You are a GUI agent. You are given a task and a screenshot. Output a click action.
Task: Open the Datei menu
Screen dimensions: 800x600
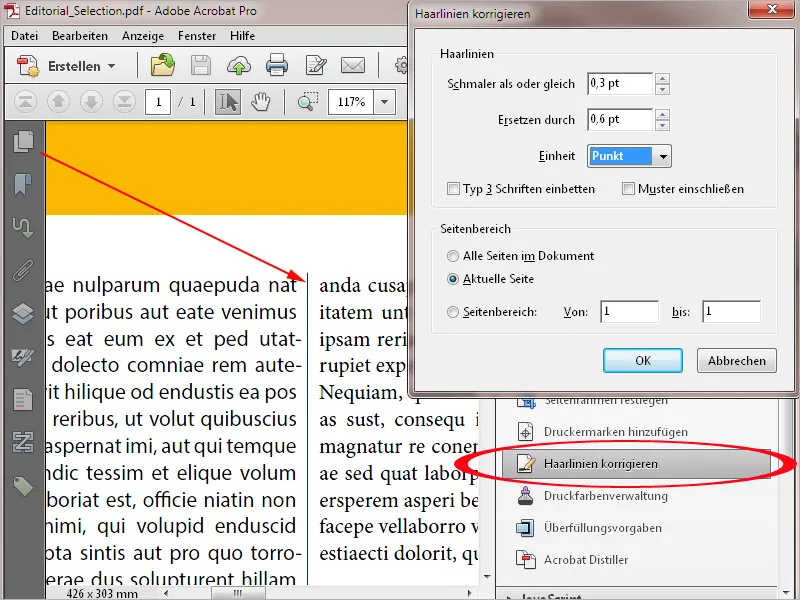[24, 36]
